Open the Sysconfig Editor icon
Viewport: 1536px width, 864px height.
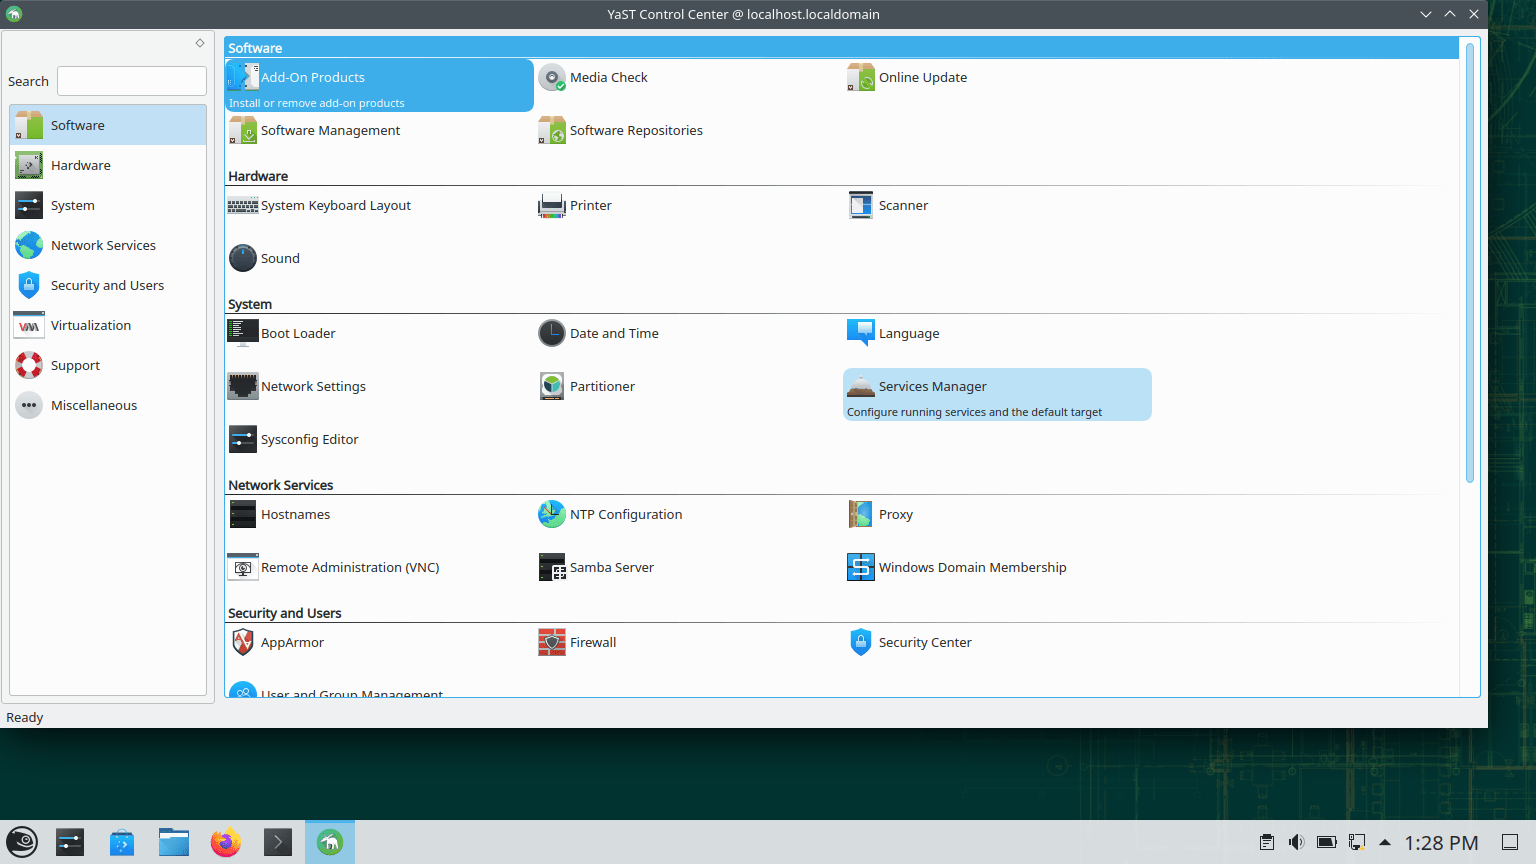(x=243, y=439)
